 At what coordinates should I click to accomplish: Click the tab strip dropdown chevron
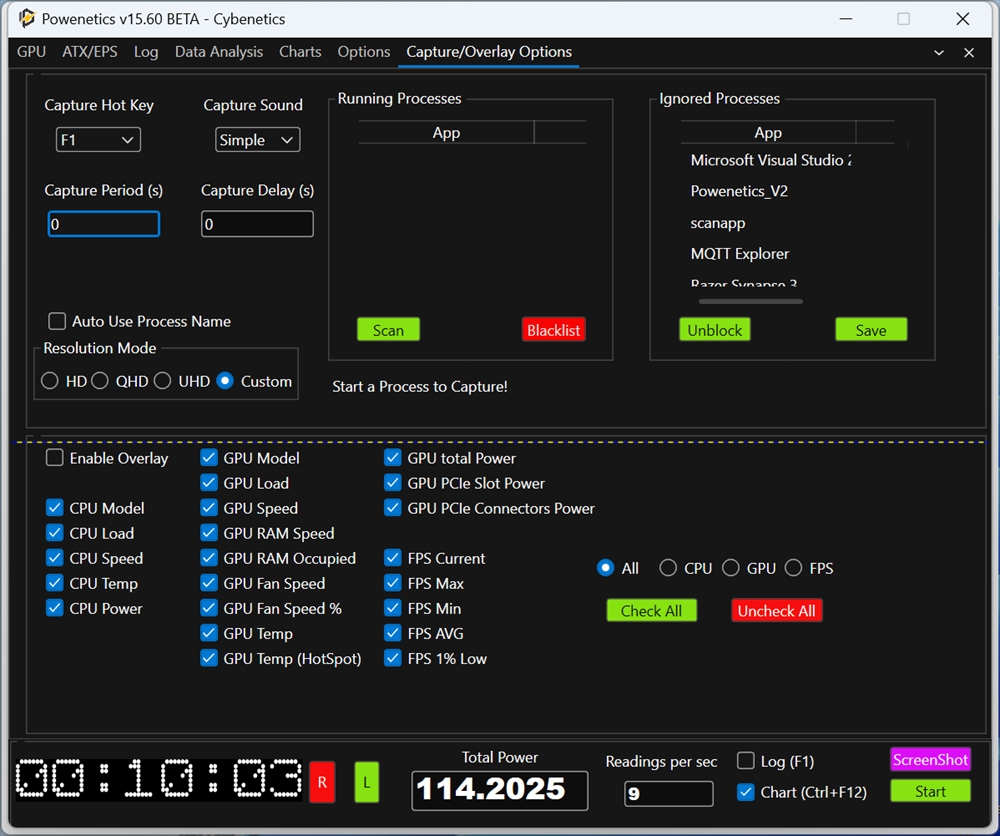(939, 52)
